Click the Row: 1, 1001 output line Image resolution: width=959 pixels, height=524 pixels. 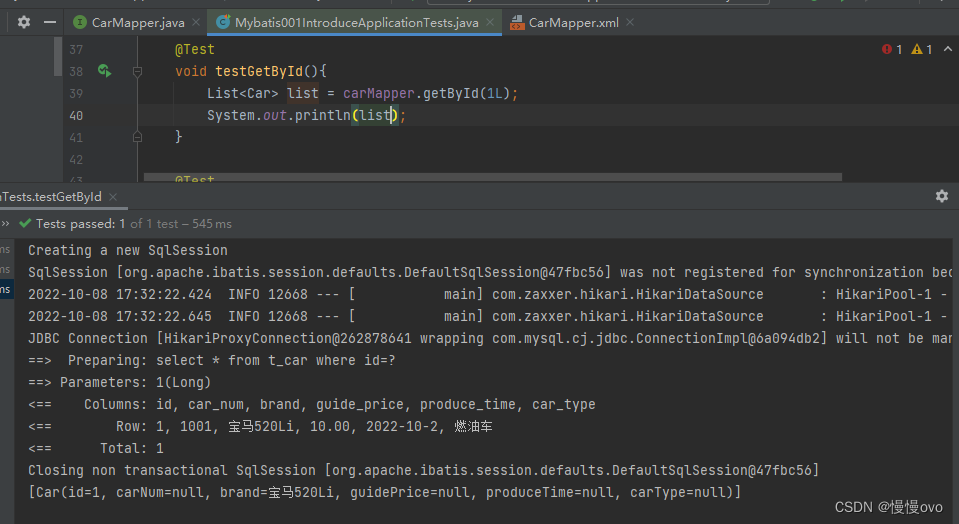[261, 427]
